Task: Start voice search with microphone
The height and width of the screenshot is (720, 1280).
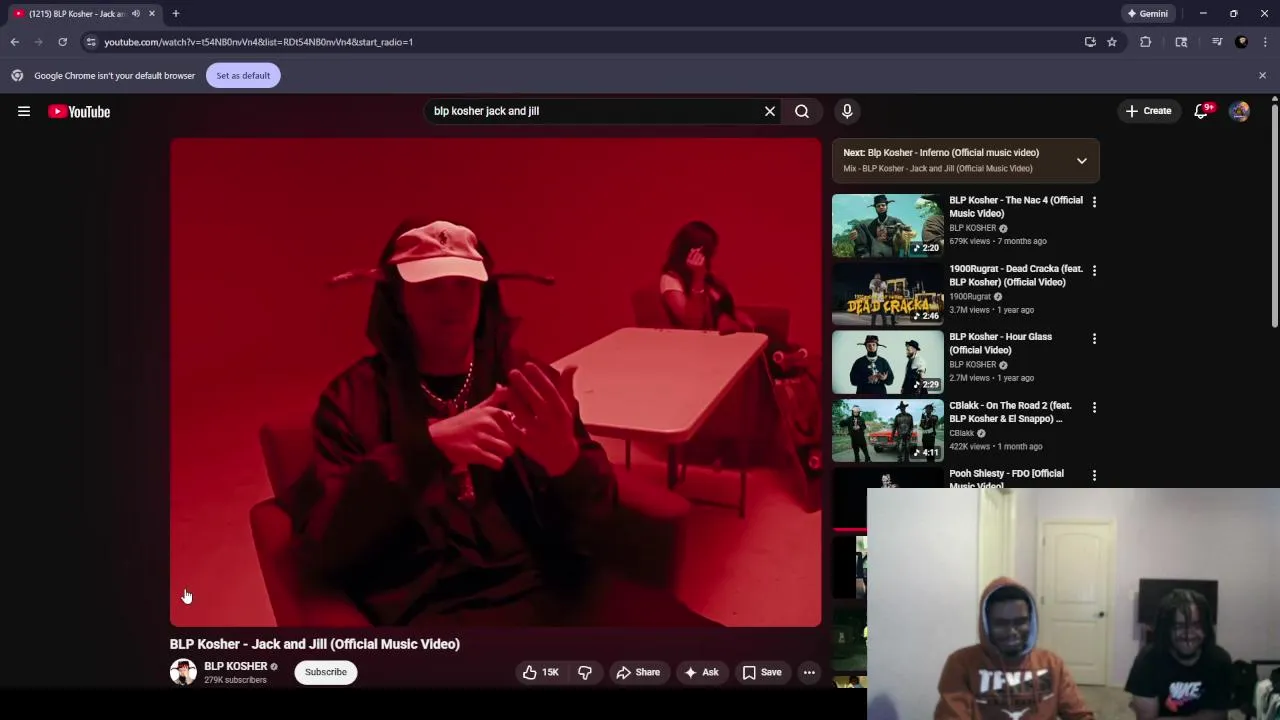Action: (x=847, y=111)
